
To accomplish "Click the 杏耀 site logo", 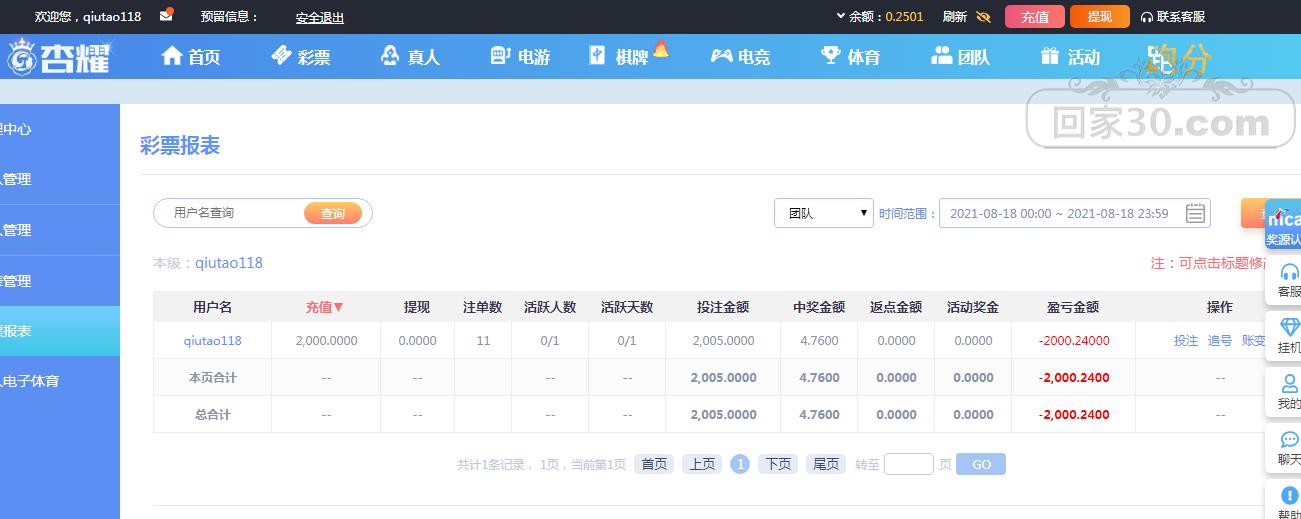I will coord(58,57).
